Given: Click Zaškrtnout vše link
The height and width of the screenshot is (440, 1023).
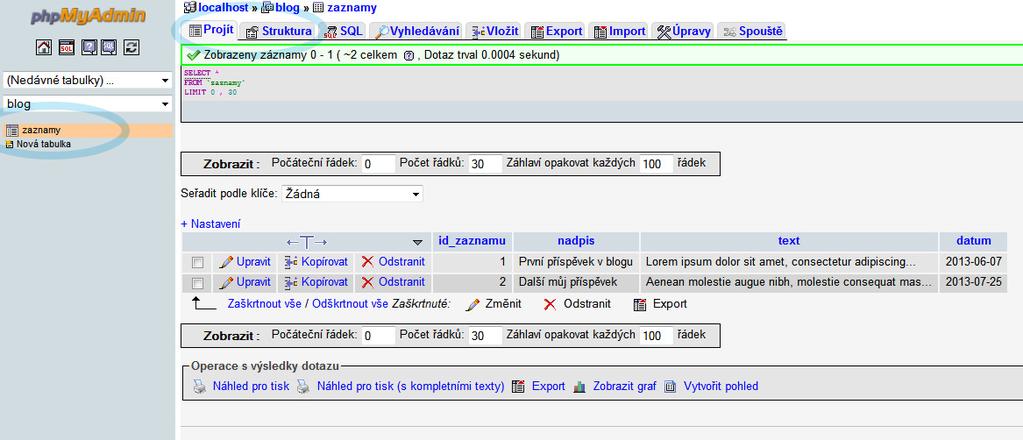Looking at the screenshot, I should [x=265, y=304].
